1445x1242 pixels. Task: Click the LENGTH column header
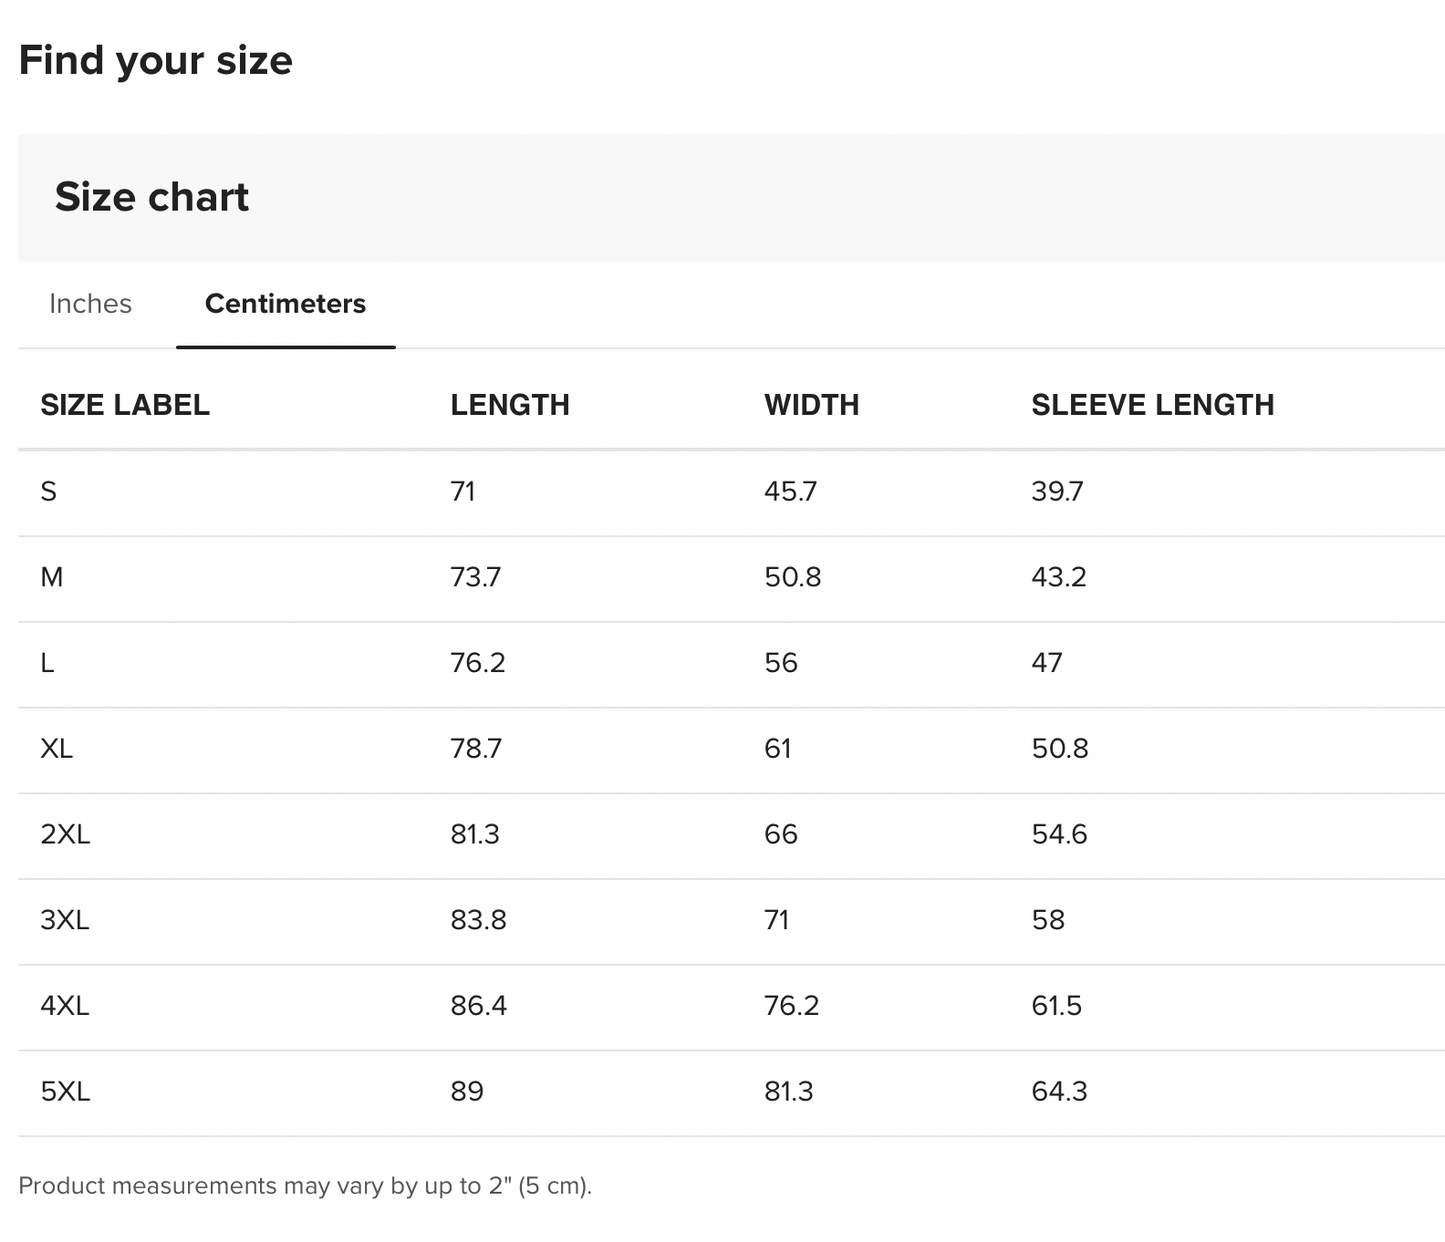click(x=509, y=405)
